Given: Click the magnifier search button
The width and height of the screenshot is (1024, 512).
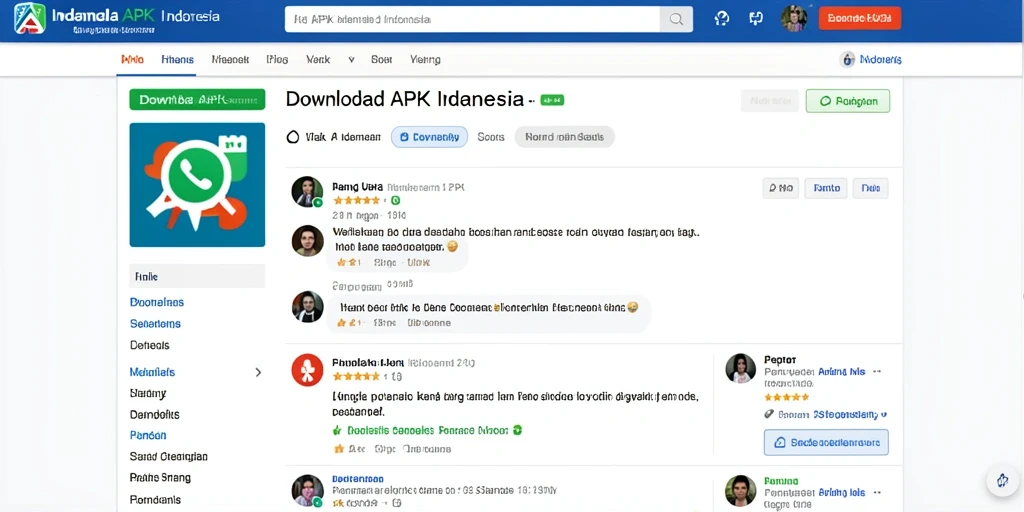Looking at the screenshot, I should coord(676,20).
